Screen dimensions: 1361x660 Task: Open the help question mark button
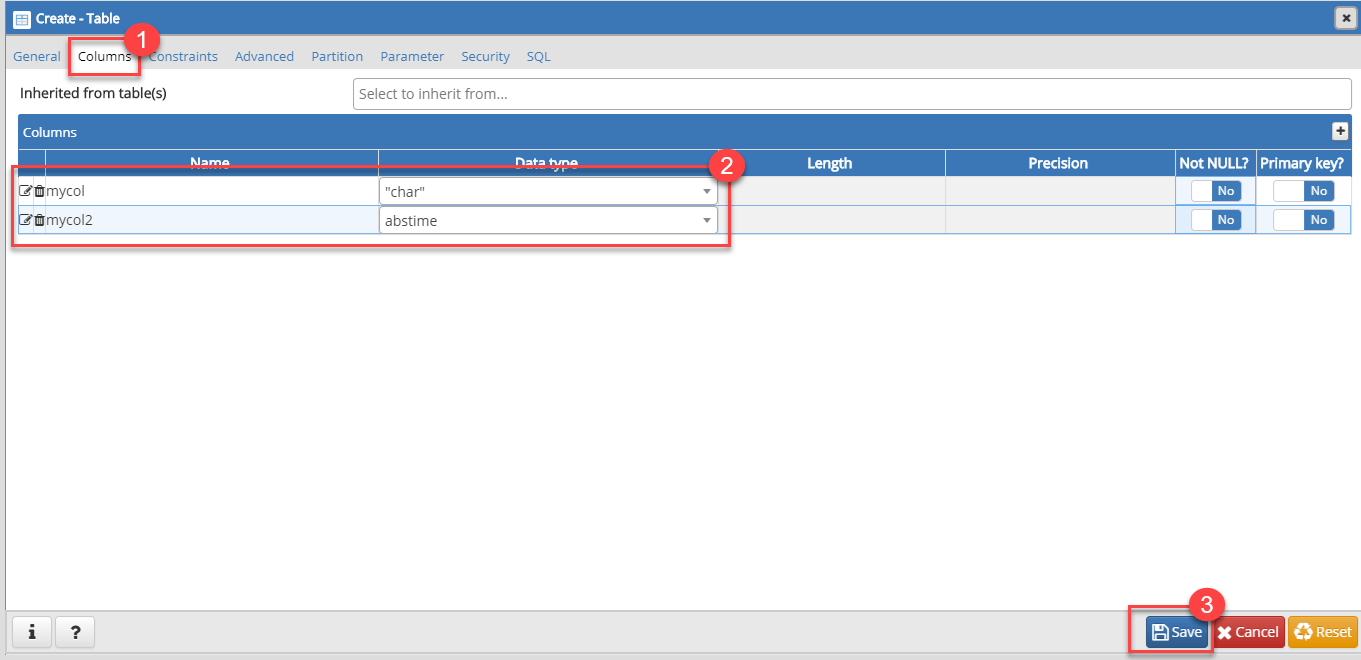pyautogui.click(x=75, y=632)
